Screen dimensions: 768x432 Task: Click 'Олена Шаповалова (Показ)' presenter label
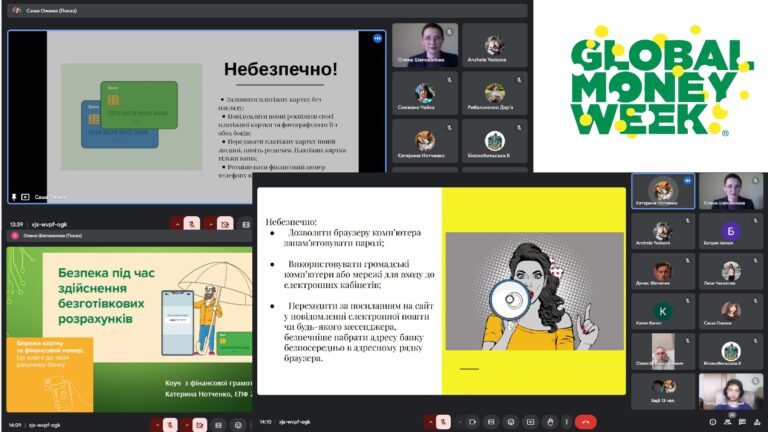tap(52, 236)
